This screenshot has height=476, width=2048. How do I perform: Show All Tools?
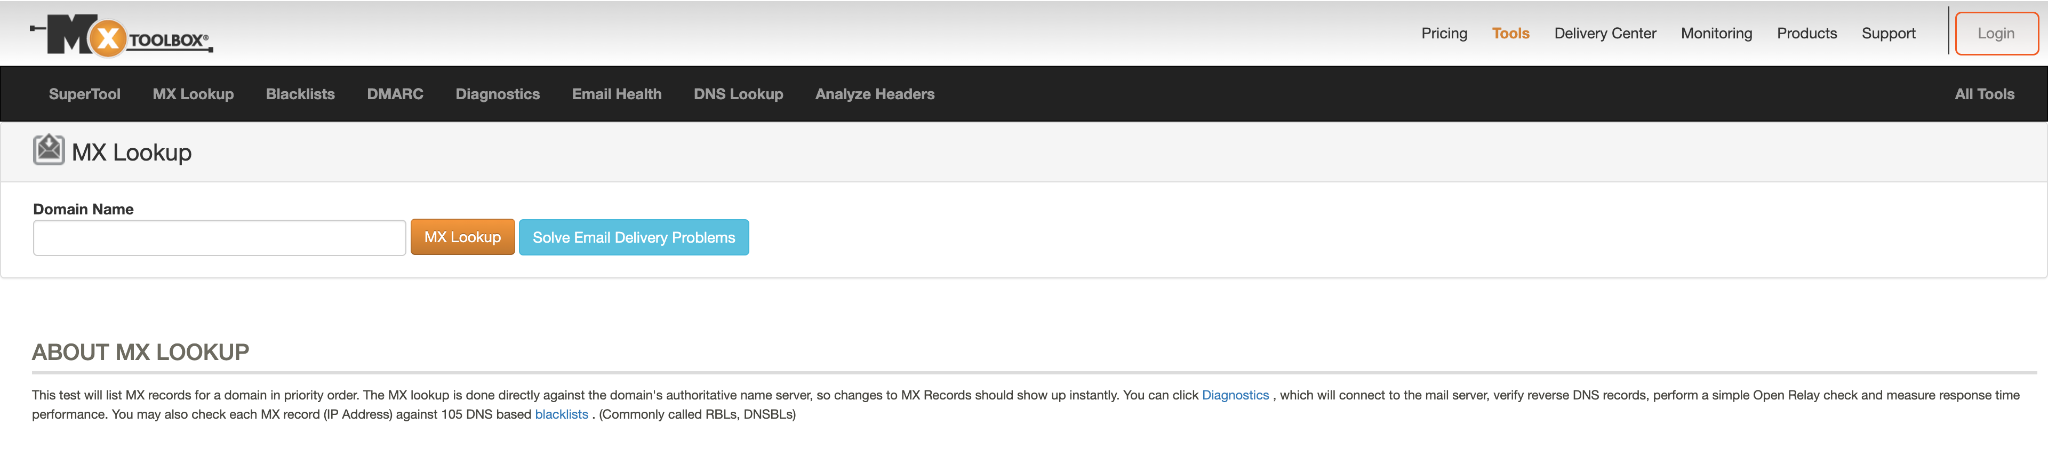(x=1984, y=94)
